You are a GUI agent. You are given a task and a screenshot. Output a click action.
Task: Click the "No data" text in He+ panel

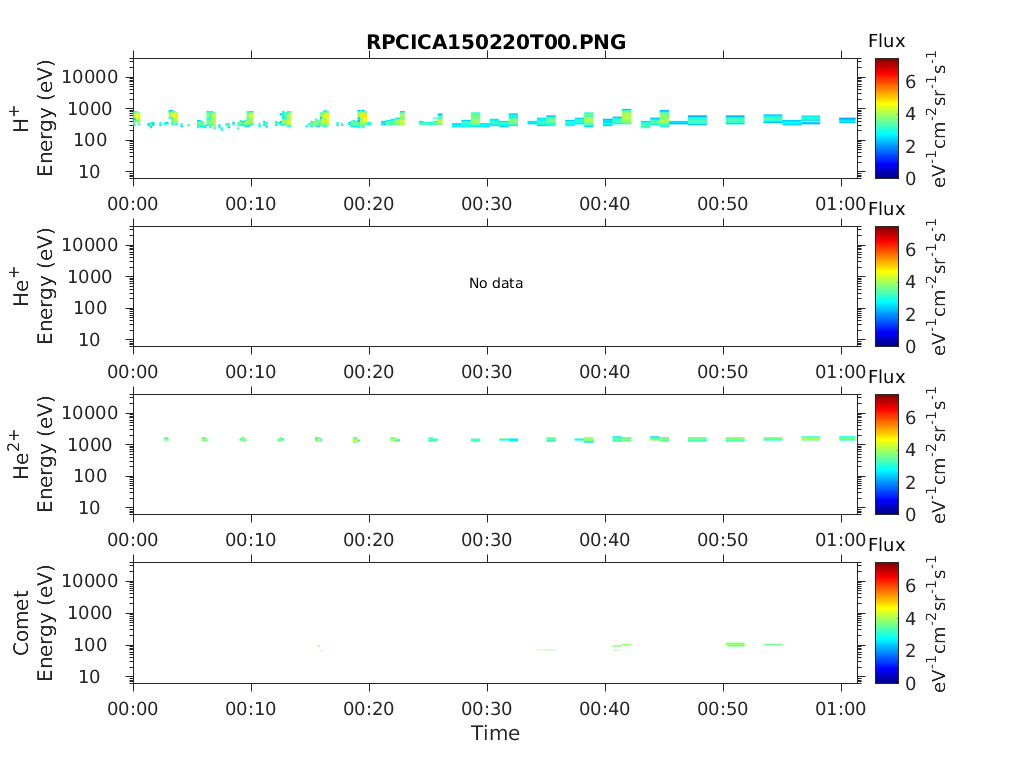click(496, 283)
